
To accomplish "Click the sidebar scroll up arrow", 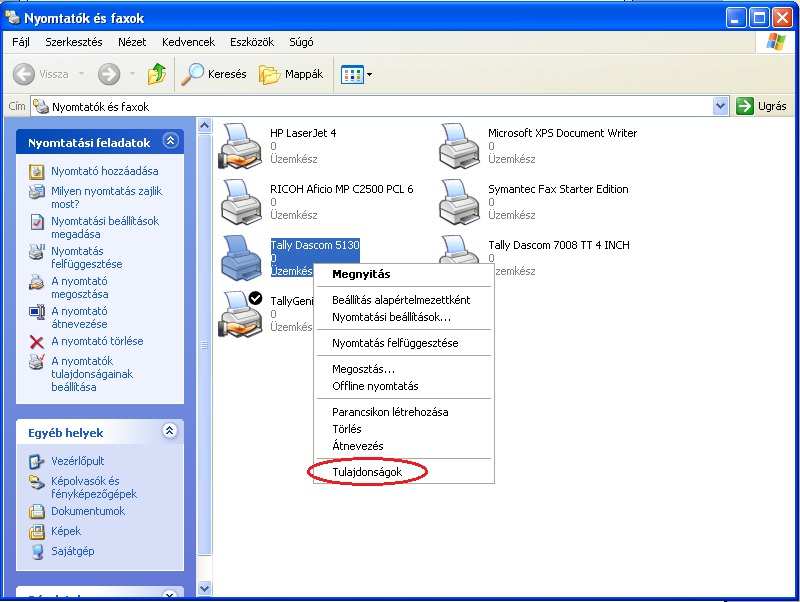I will click(205, 126).
